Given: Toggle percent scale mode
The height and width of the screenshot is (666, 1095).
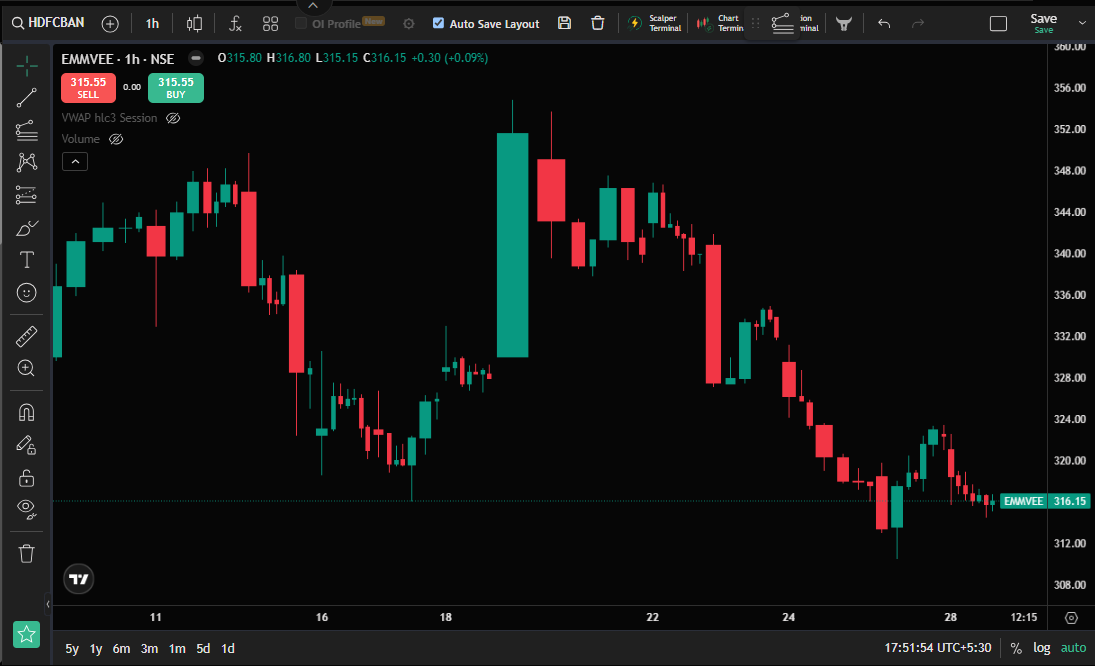Looking at the screenshot, I should coord(1016,649).
